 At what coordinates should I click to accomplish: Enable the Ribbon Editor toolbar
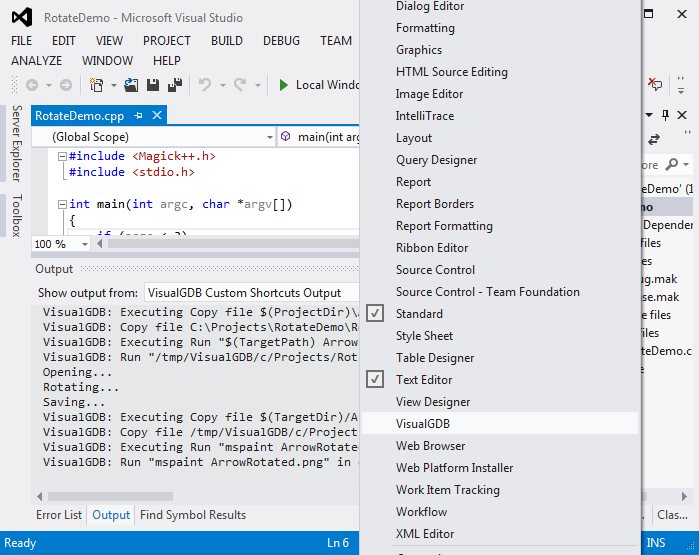(x=500, y=248)
